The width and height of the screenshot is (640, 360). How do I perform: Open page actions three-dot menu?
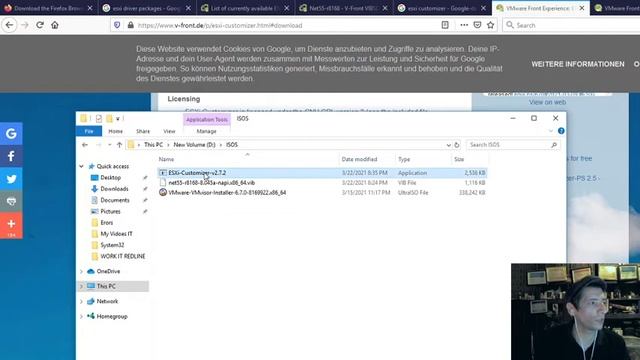(464, 25)
